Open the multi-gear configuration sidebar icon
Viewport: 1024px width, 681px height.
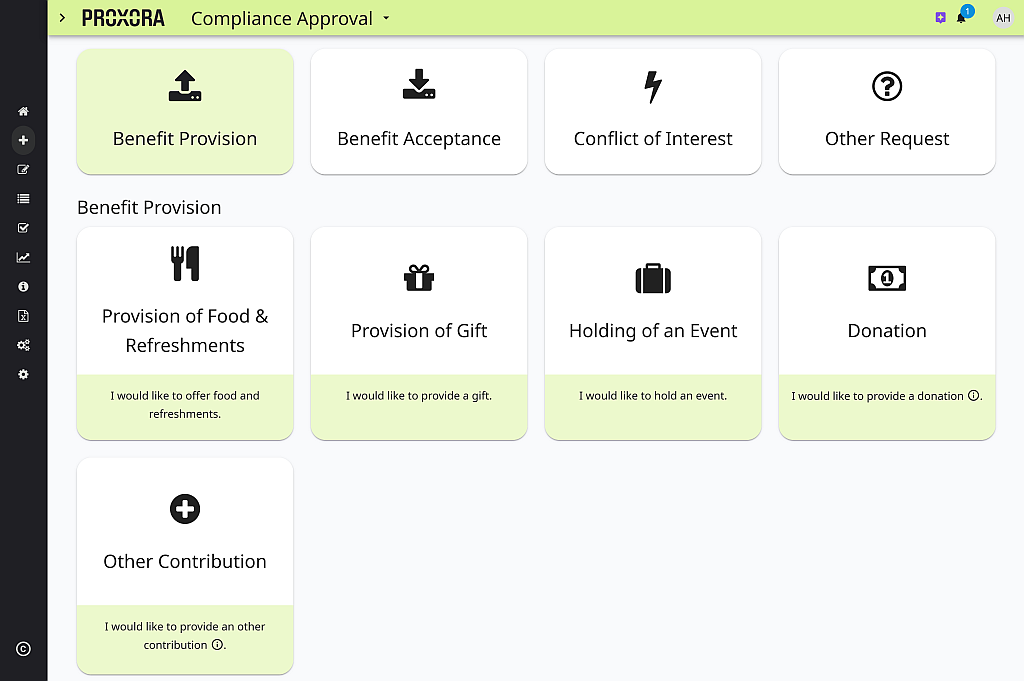[x=23, y=345]
